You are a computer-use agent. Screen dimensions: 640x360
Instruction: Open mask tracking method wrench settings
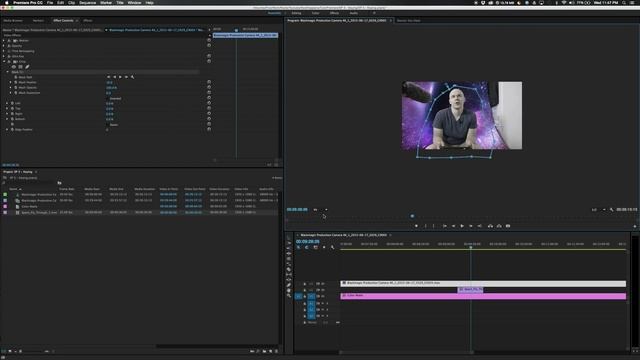pos(132,77)
